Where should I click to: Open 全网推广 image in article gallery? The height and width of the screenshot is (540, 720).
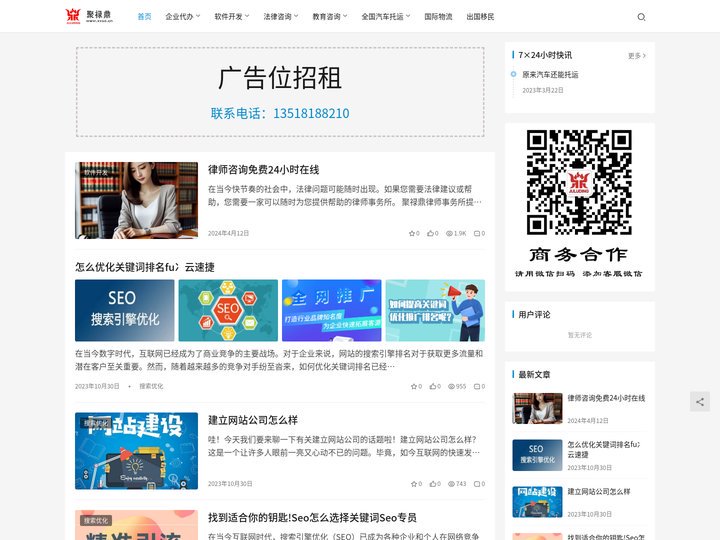332,310
